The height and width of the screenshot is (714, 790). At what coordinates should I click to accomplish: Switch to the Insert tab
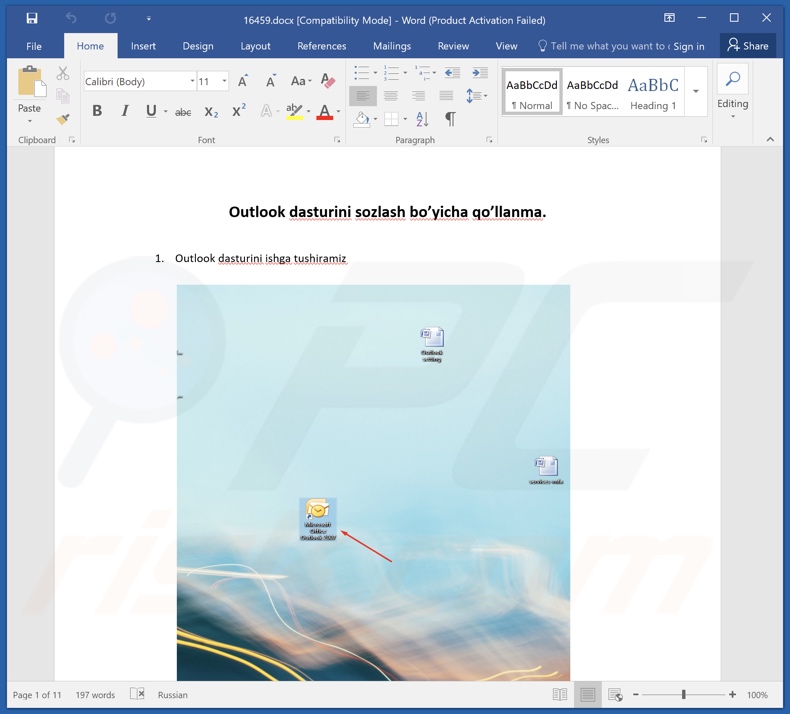point(143,46)
